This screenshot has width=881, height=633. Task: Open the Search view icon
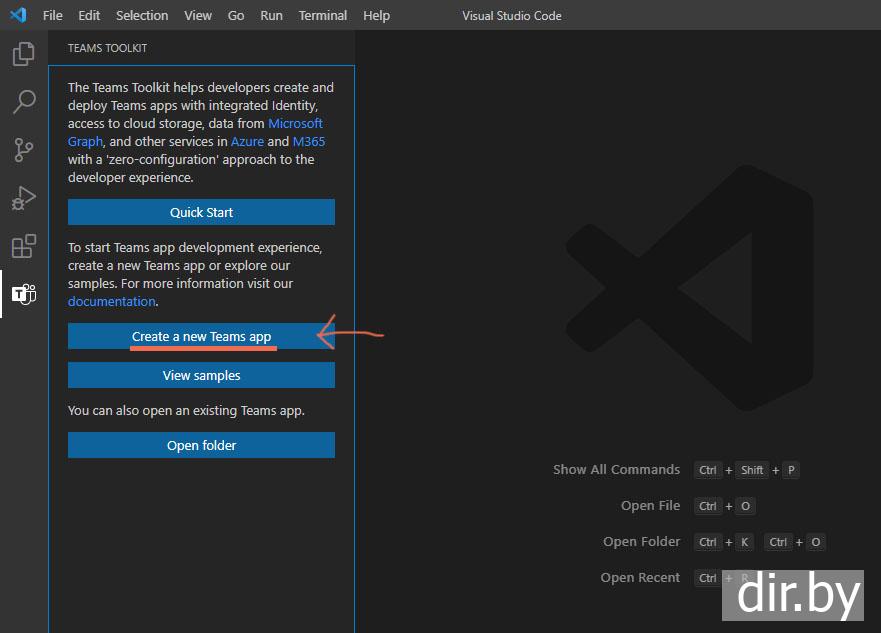point(23,102)
